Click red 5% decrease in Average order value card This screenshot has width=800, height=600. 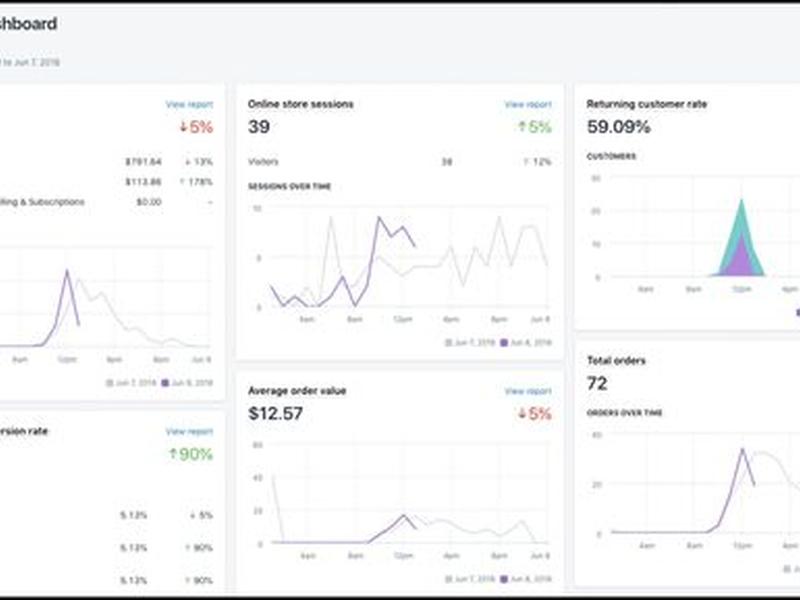pos(535,413)
